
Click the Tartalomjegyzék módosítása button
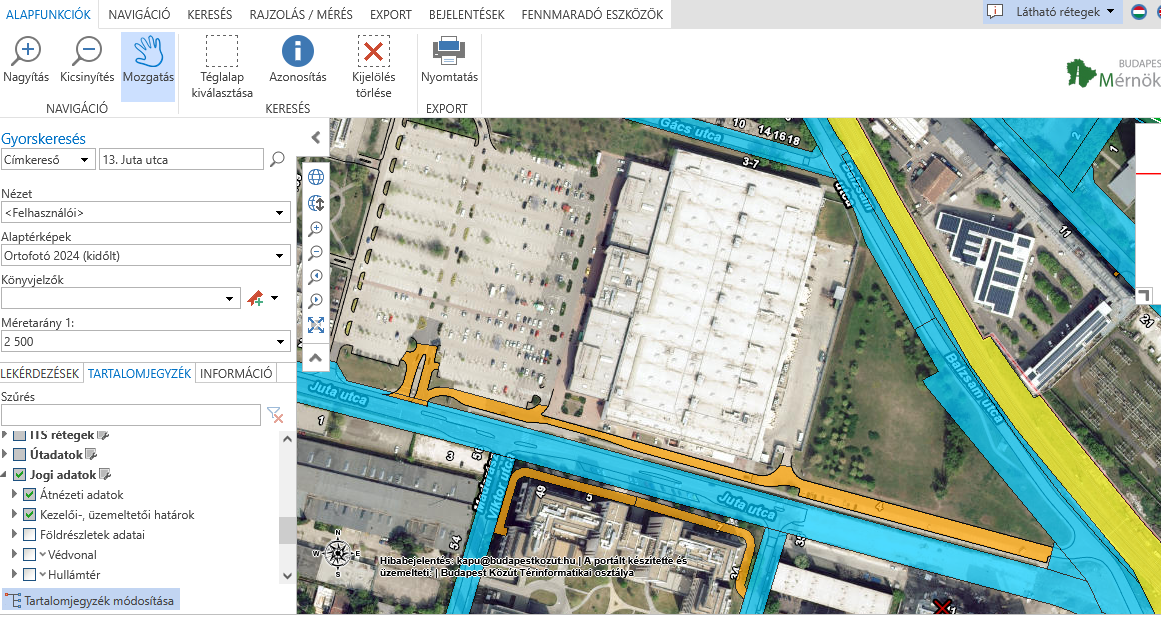point(91,601)
